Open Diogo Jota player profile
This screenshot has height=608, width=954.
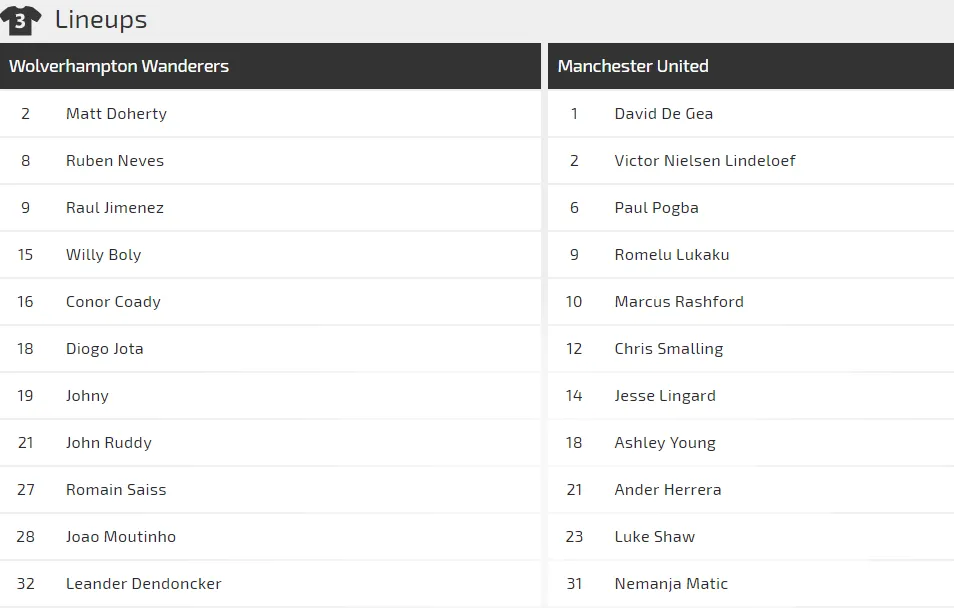(105, 349)
